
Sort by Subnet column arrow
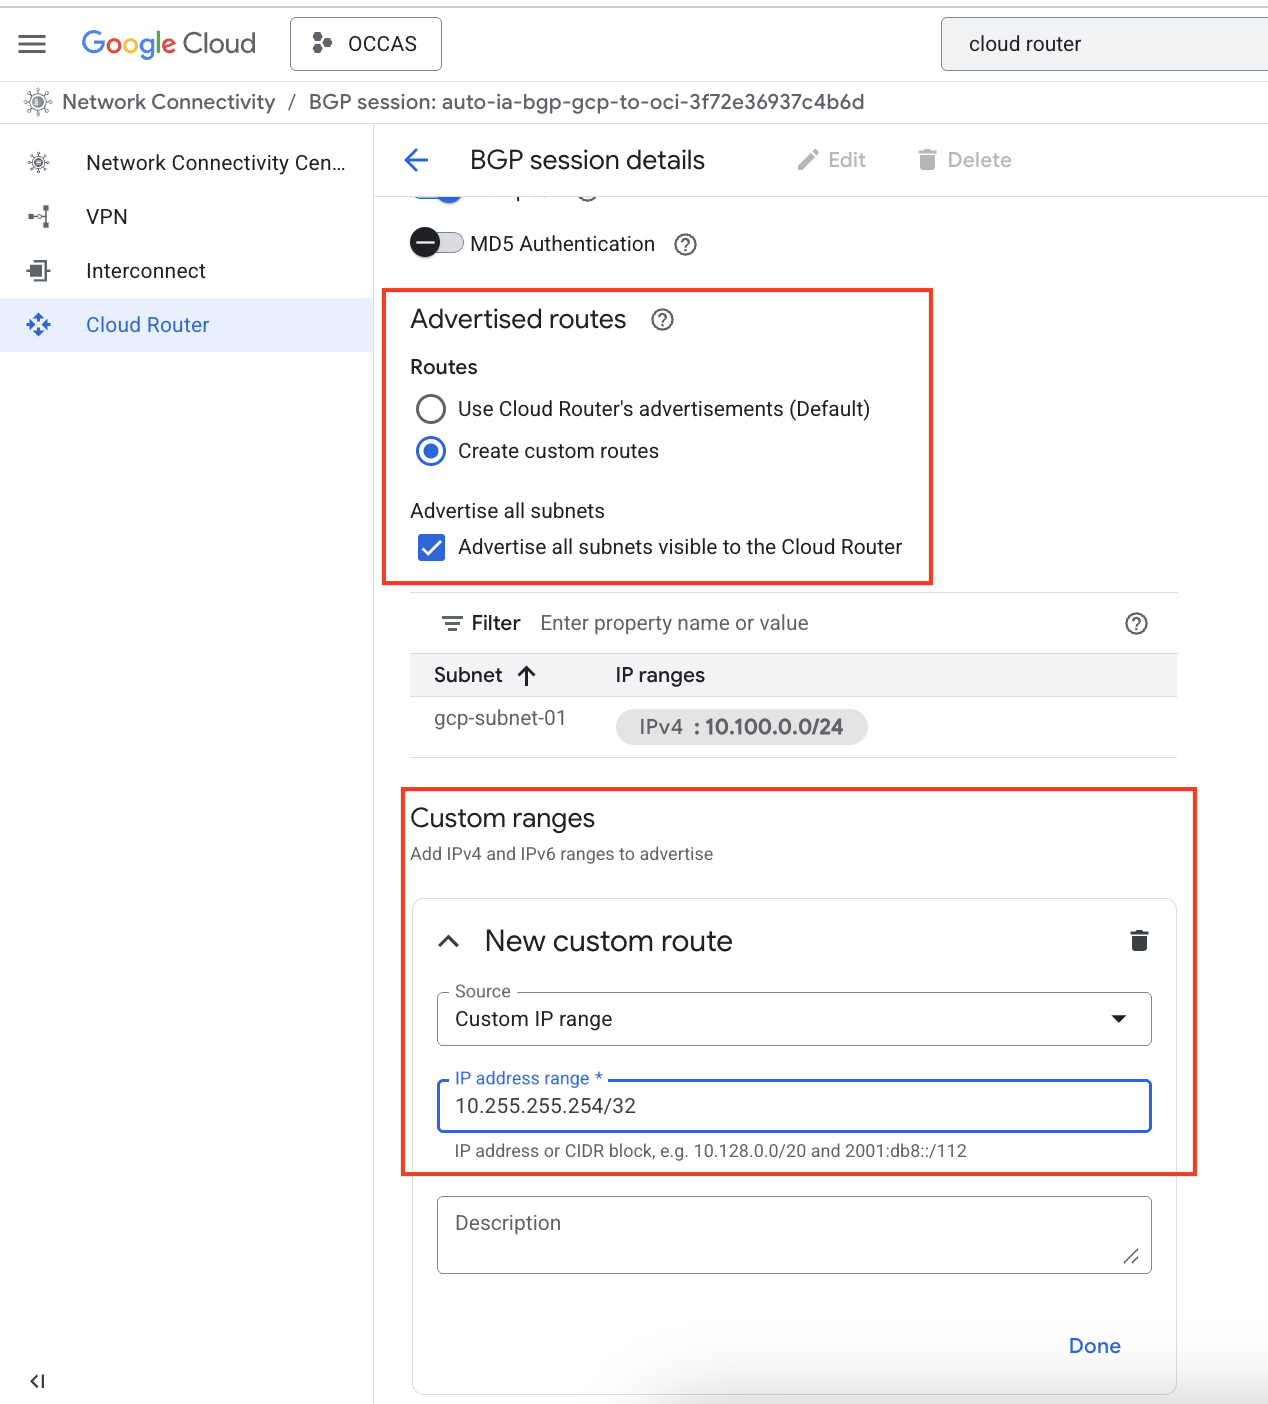pos(527,676)
